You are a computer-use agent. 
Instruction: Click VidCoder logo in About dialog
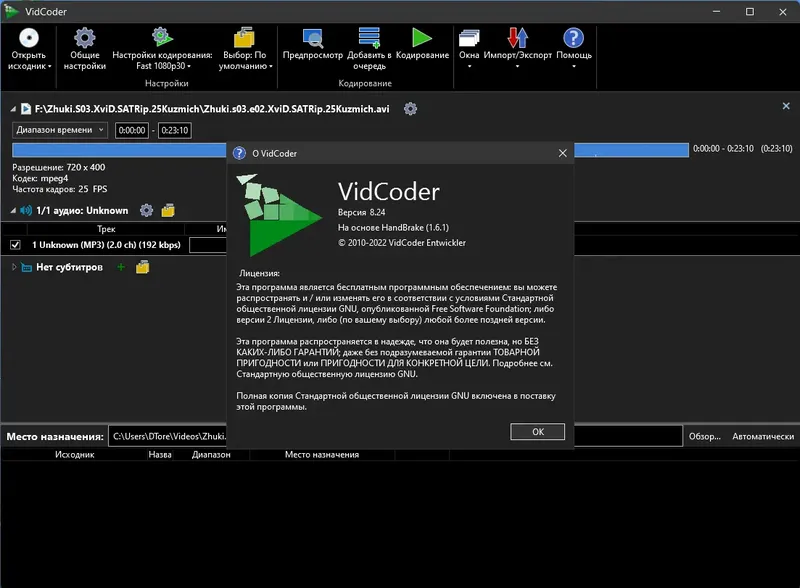(x=279, y=215)
